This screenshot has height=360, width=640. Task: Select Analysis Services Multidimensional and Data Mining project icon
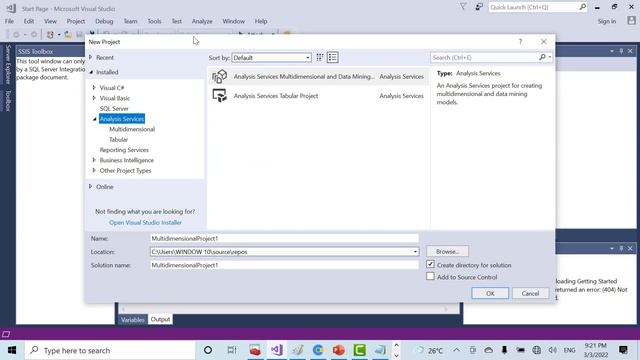coord(220,76)
